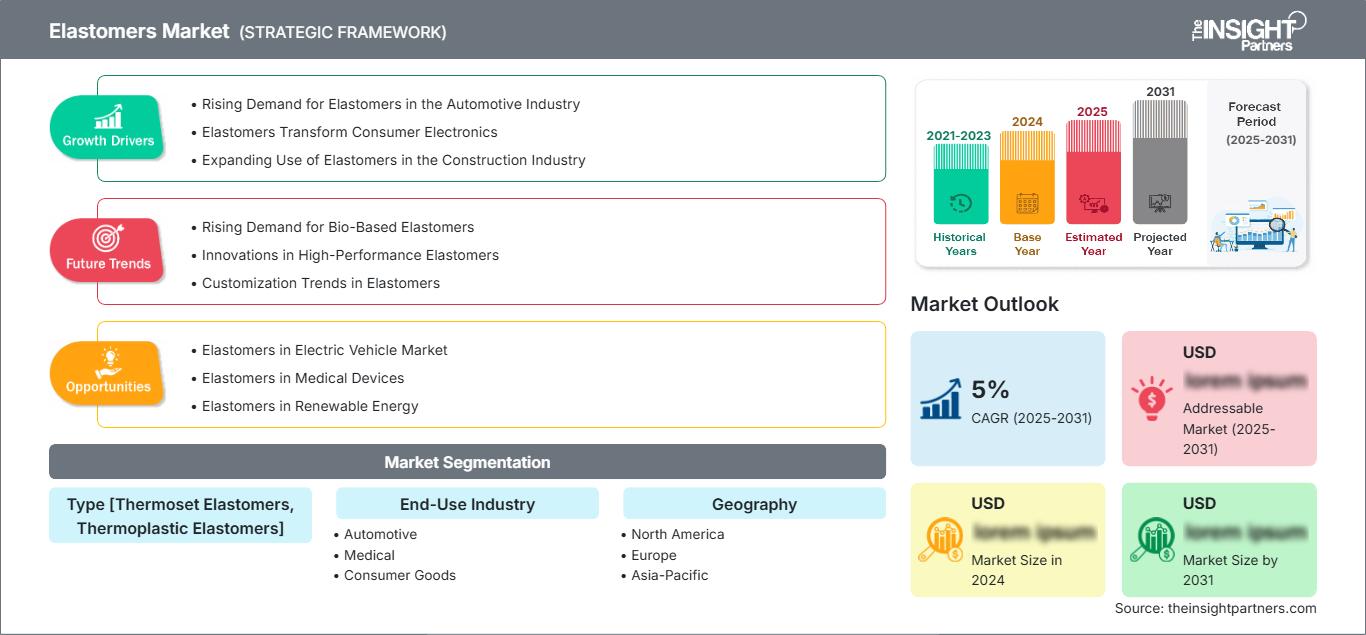
Task: Switch to the End-Use Industry section
Action: tap(467, 503)
